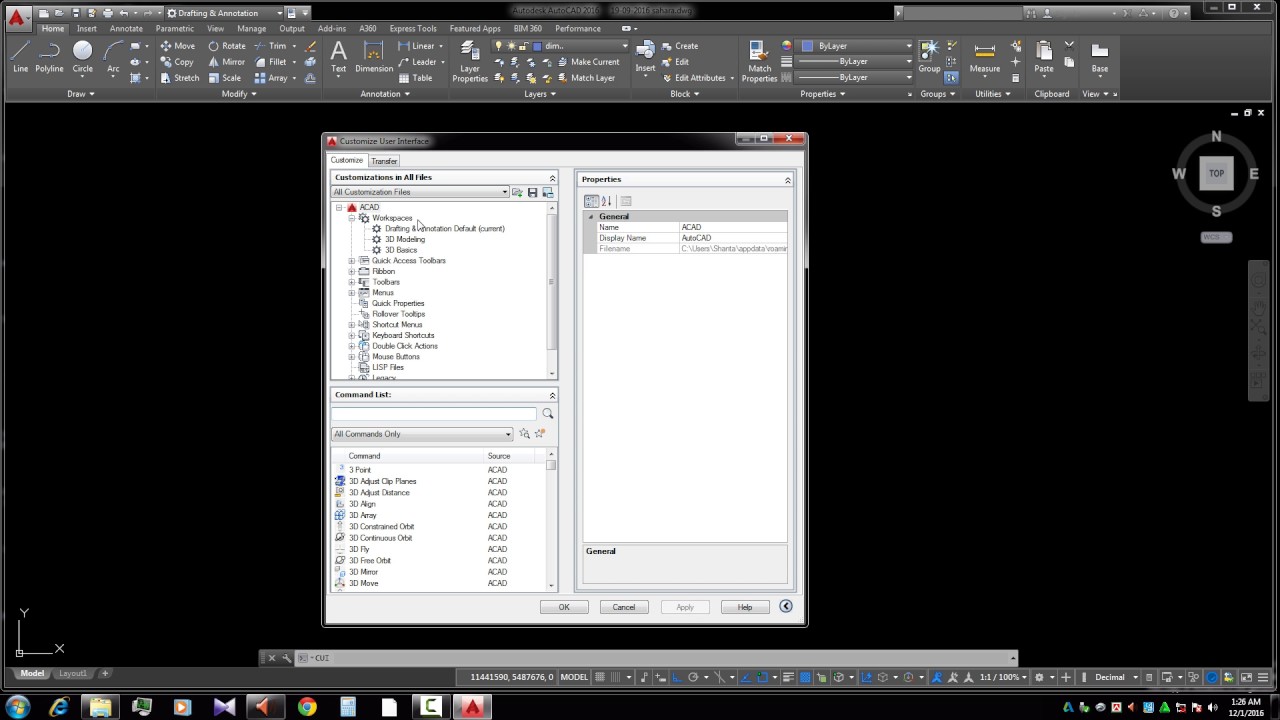The height and width of the screenshot is (720, 1280).
Task: Open the Annotate ribbon tab
Action: [x=126, y=29]
